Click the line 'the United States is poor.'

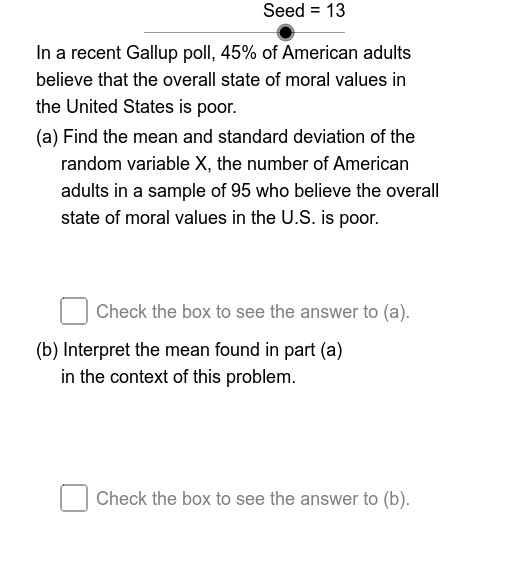136,107
